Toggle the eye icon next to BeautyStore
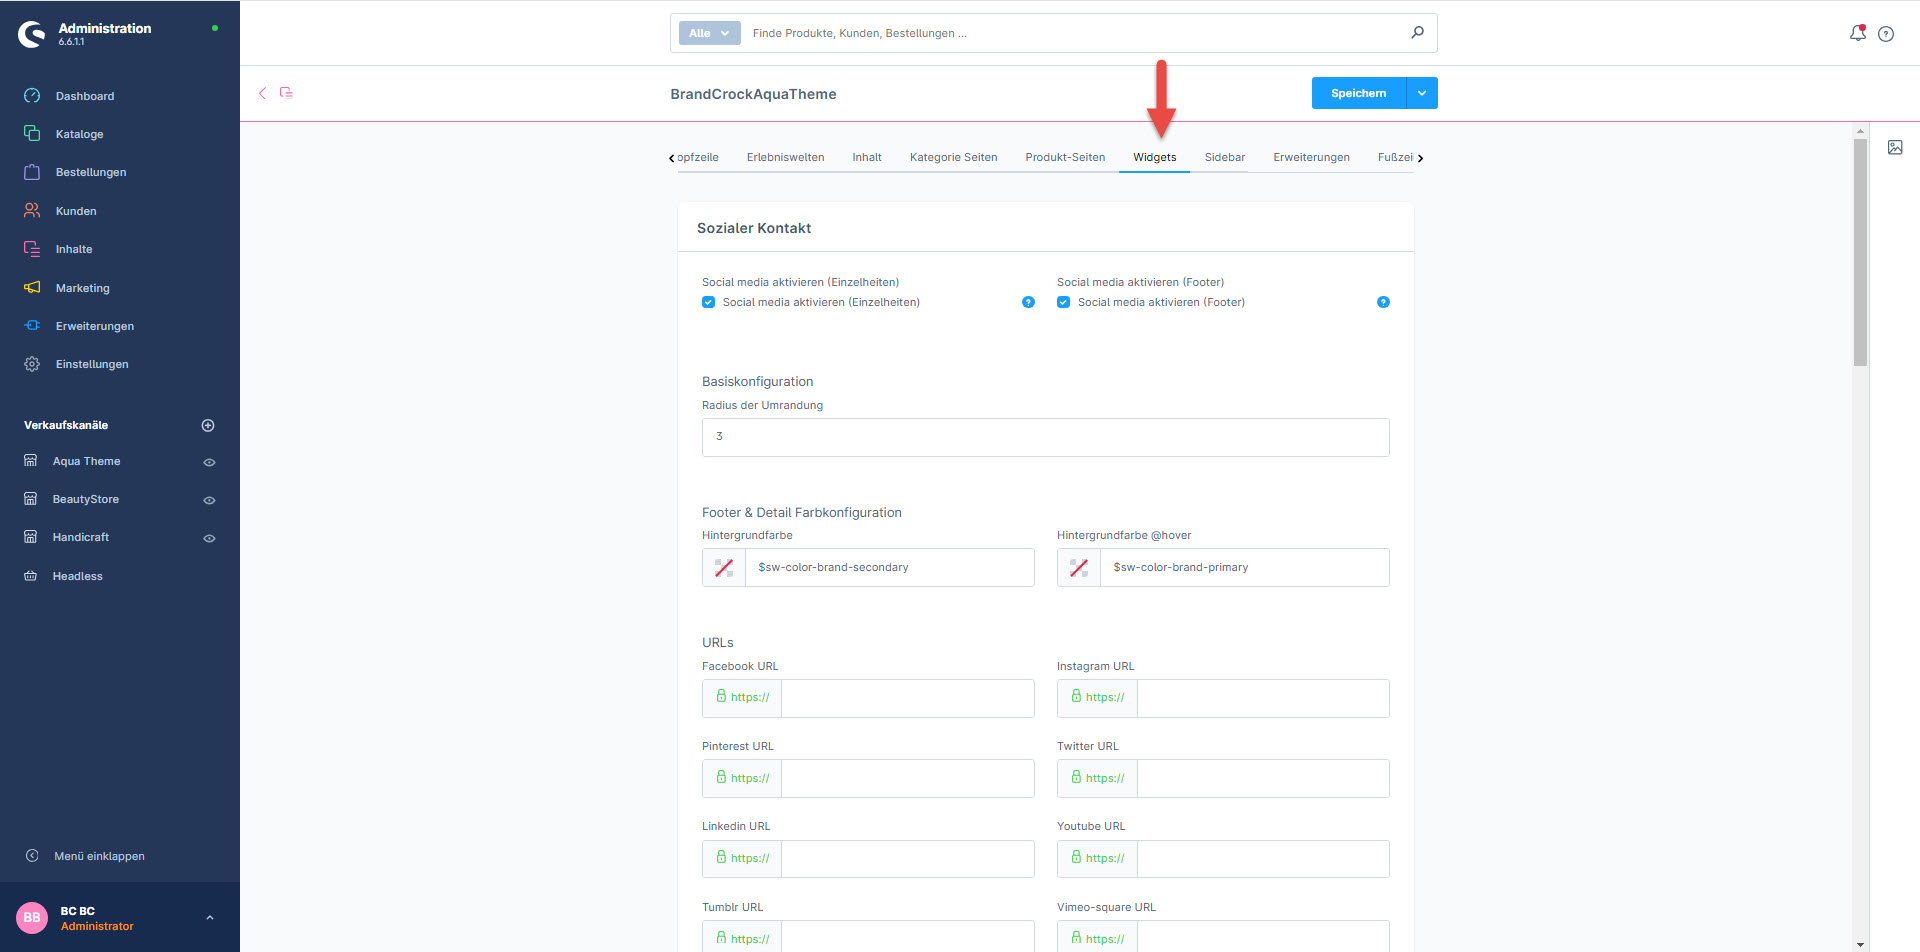 click(209, 500)
